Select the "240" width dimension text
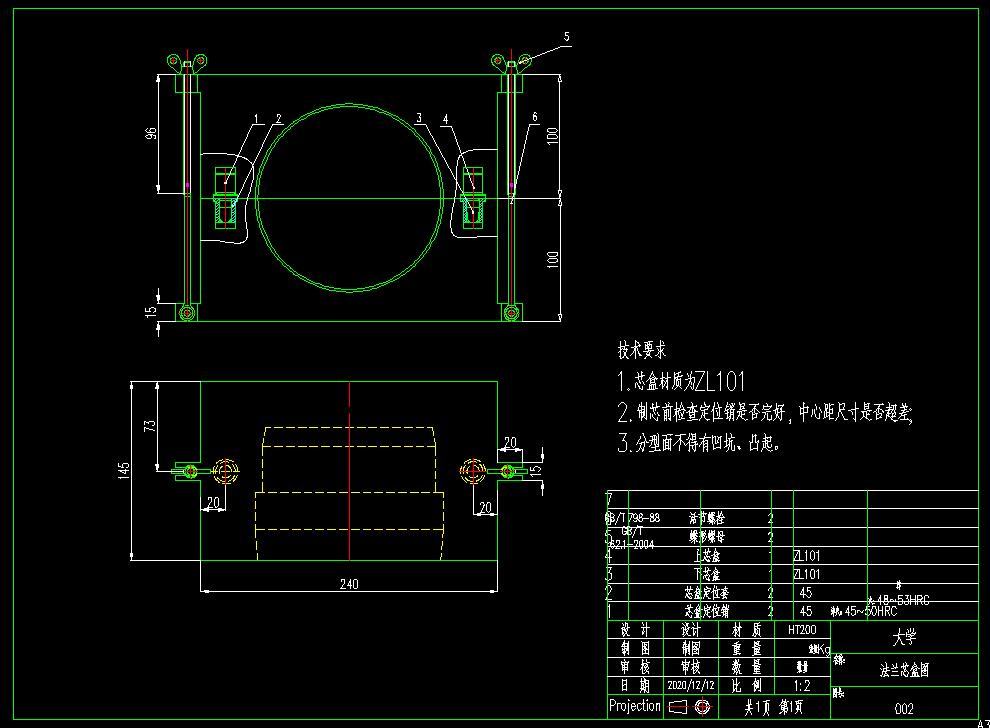990x728 pixels. point(349,584)
